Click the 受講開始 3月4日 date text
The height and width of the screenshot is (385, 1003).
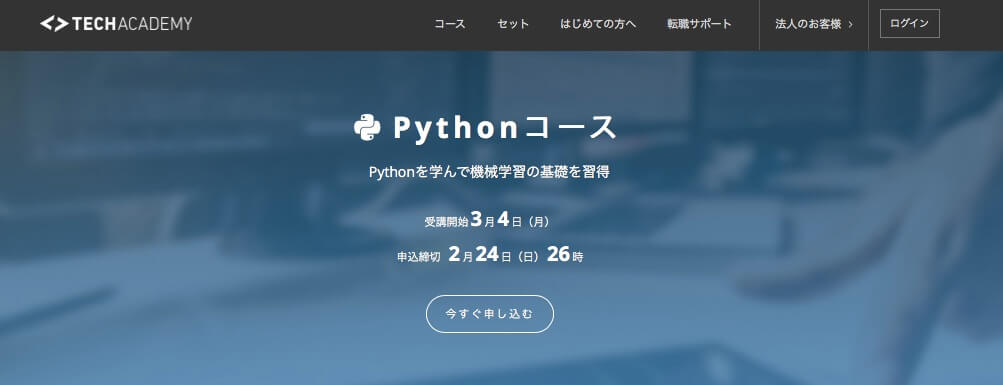point(487,221)
